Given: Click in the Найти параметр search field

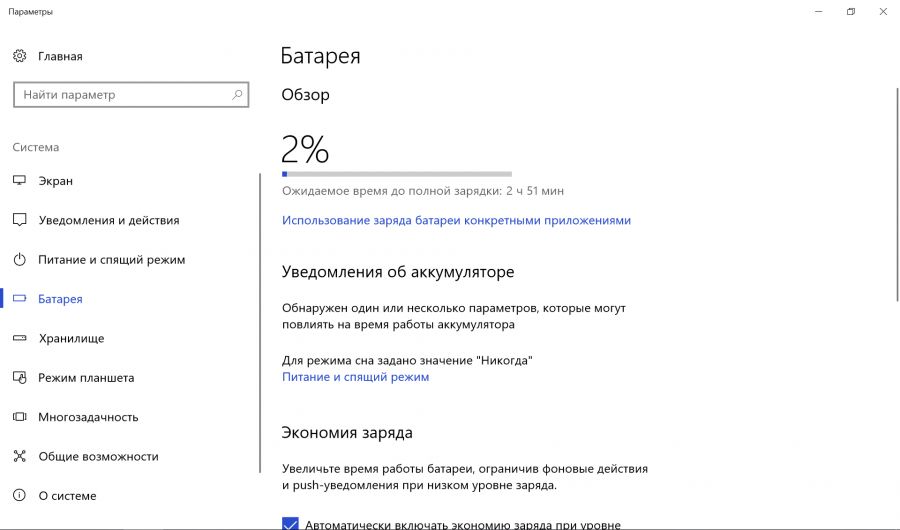Looking at the screenshot, I should 120,95.
